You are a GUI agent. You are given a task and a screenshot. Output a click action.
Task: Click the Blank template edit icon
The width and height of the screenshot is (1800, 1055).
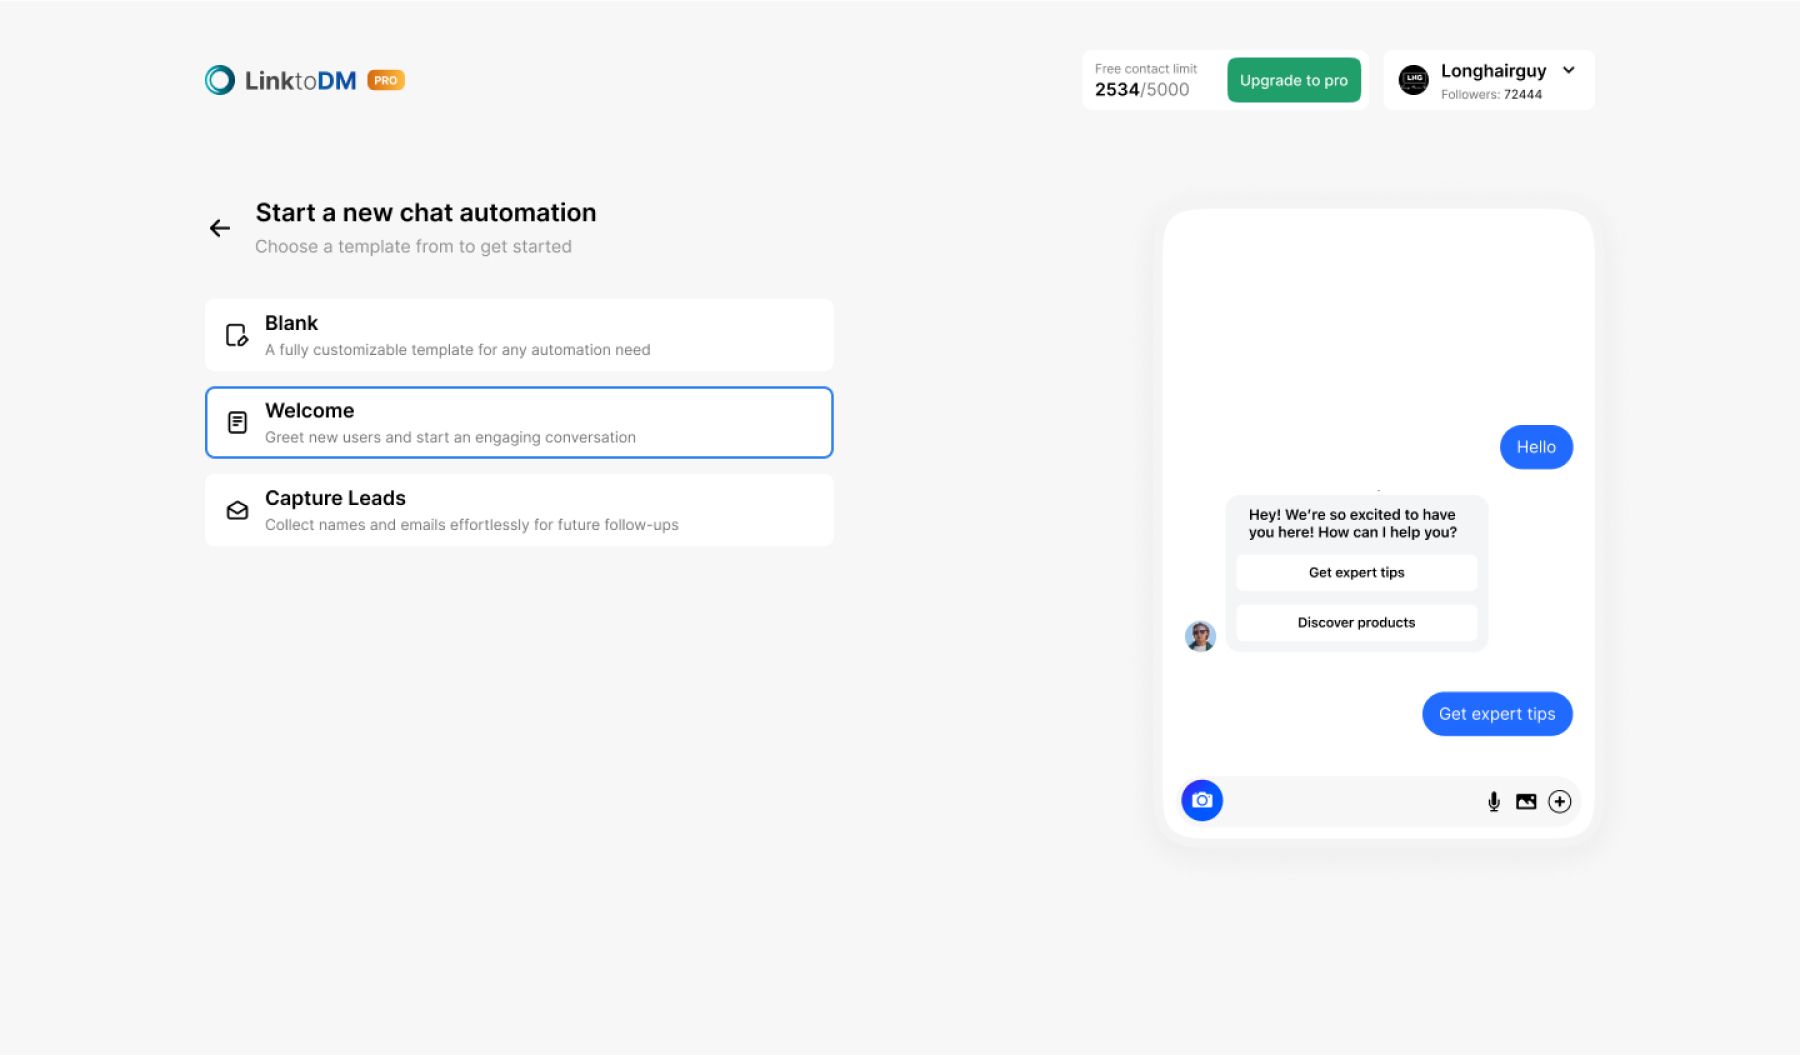tap(237, 335)
